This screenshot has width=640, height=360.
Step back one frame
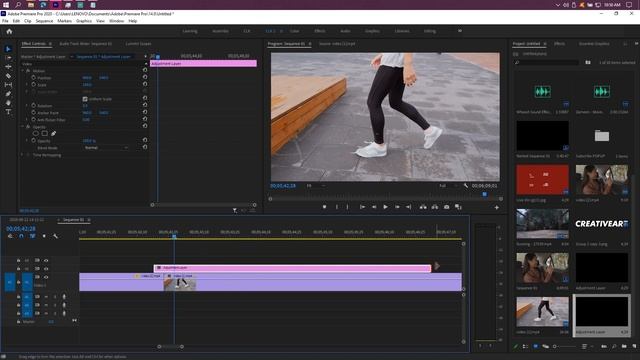click(x=374, y=207)
